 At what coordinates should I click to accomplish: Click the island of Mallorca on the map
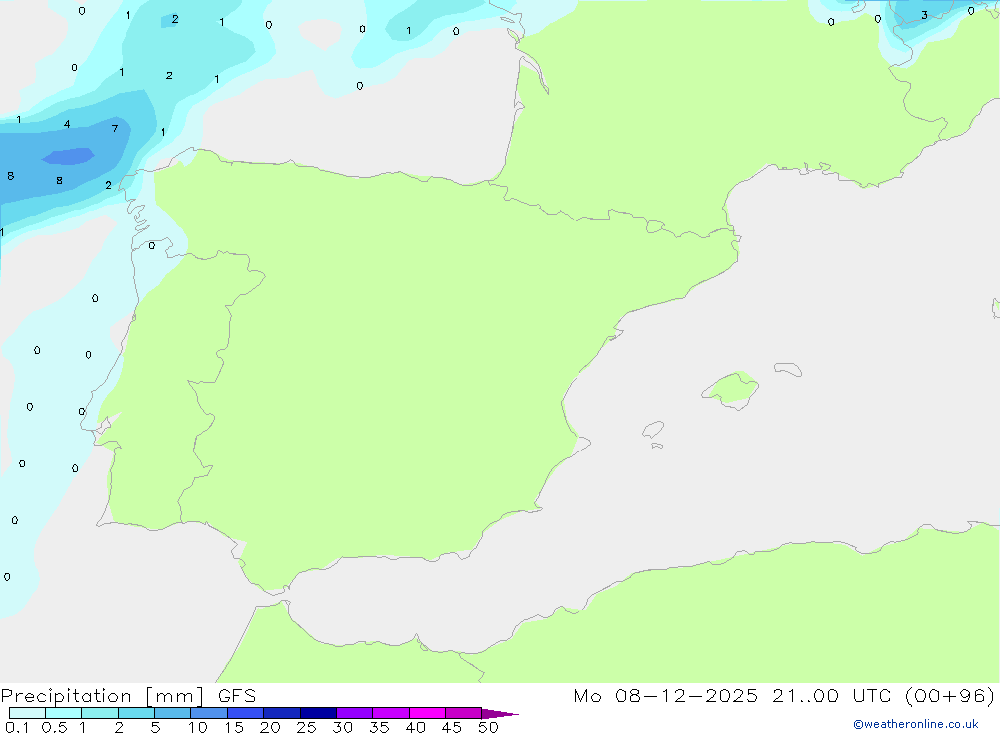point(731,389)
